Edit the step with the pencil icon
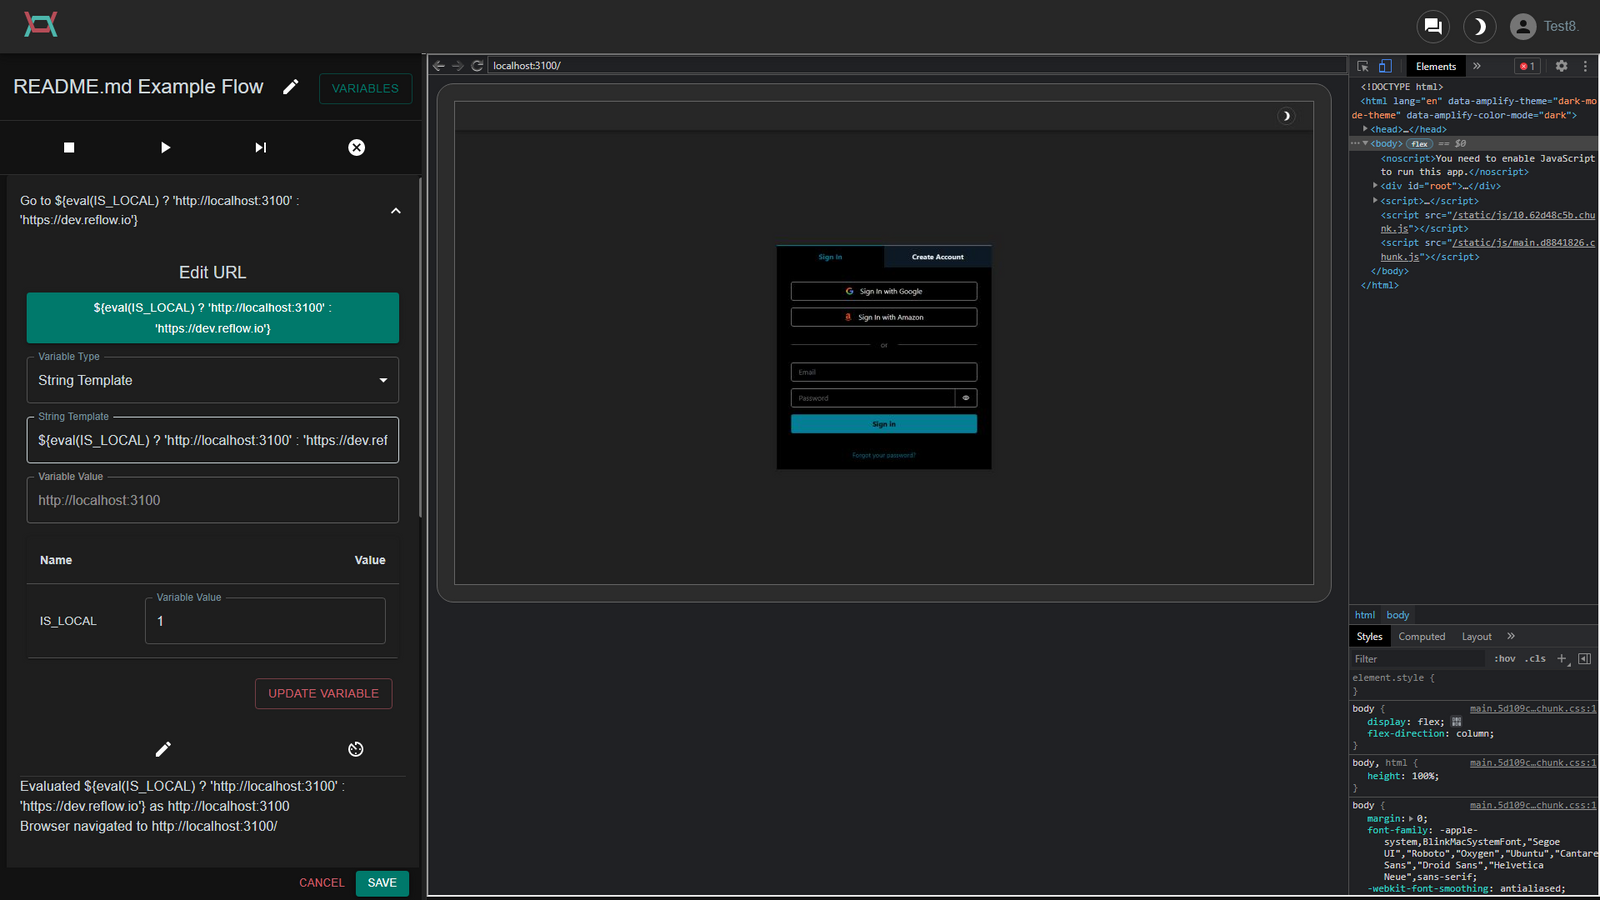1600x900 pixels. tap(163, 749)
